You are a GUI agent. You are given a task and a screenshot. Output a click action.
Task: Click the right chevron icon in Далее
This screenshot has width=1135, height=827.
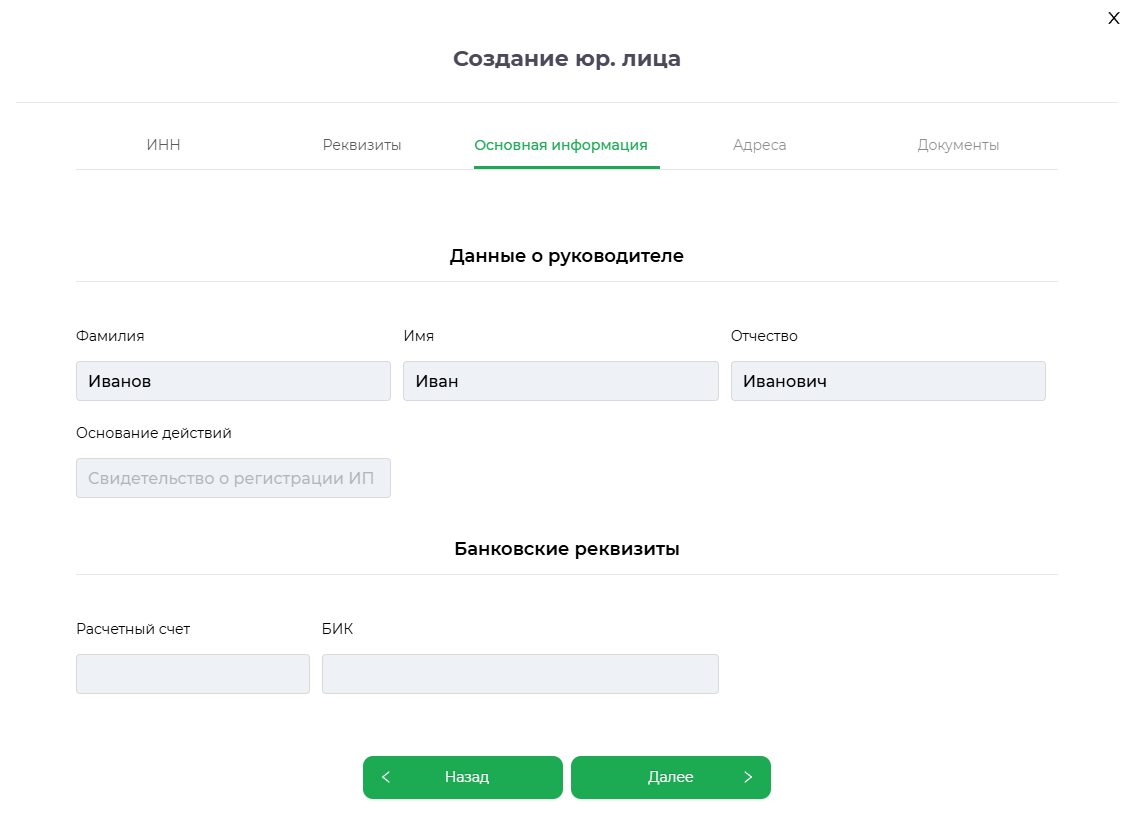coord(748,777)
